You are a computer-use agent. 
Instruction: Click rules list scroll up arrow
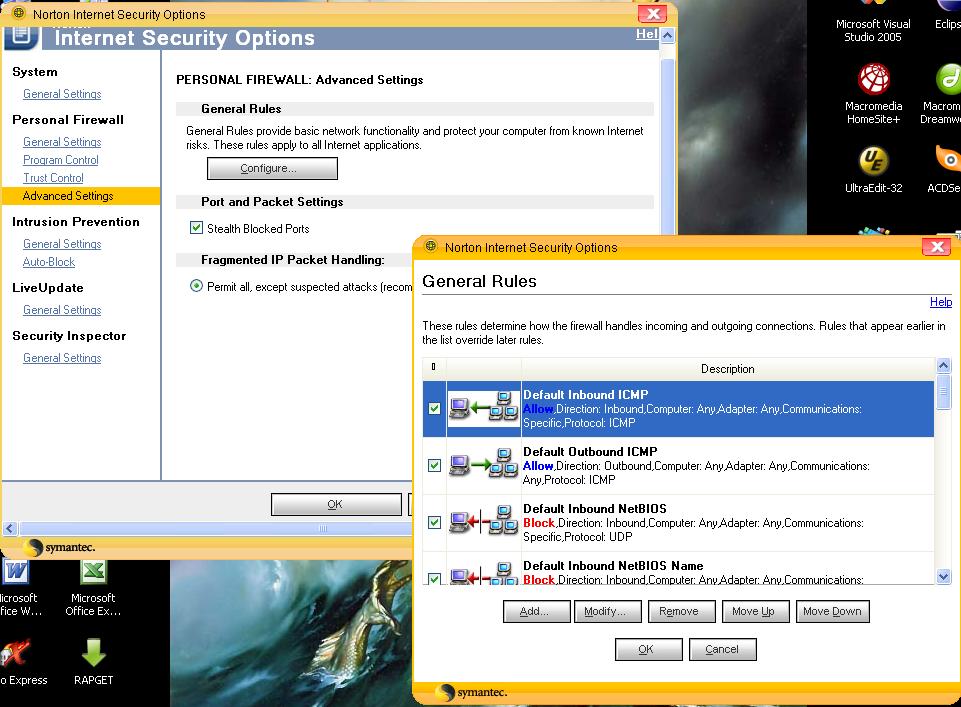click(943, 366)
